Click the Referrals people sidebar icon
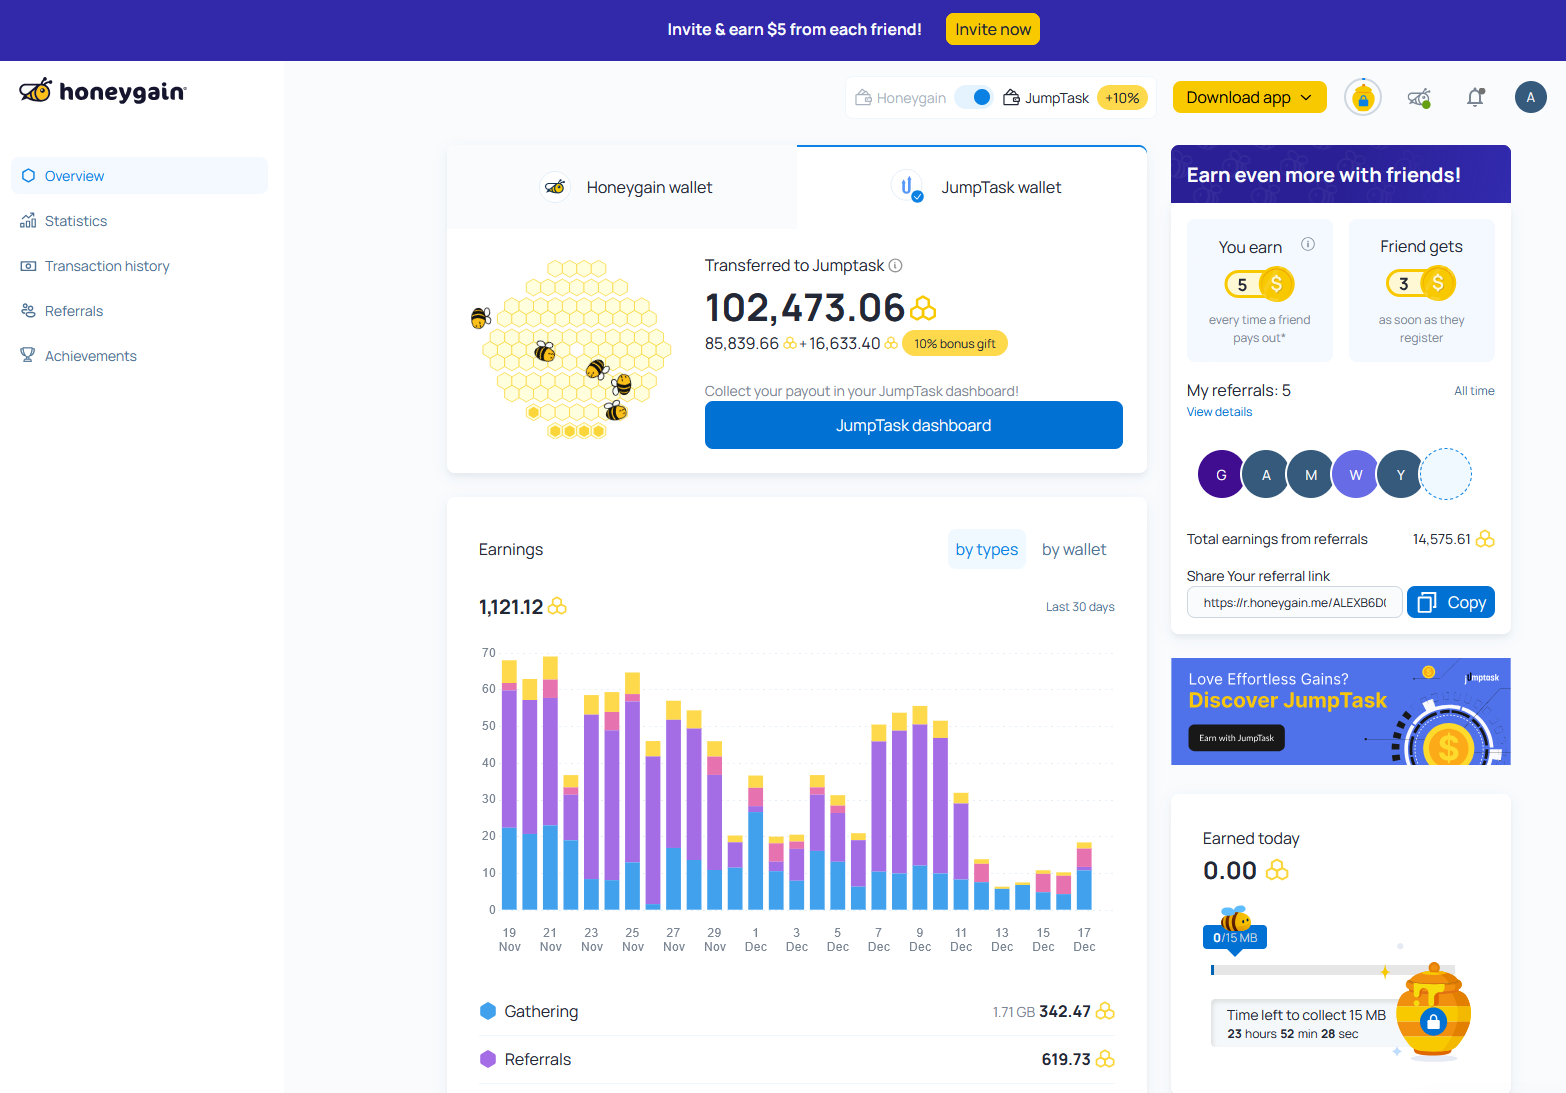 click(28, 310)
